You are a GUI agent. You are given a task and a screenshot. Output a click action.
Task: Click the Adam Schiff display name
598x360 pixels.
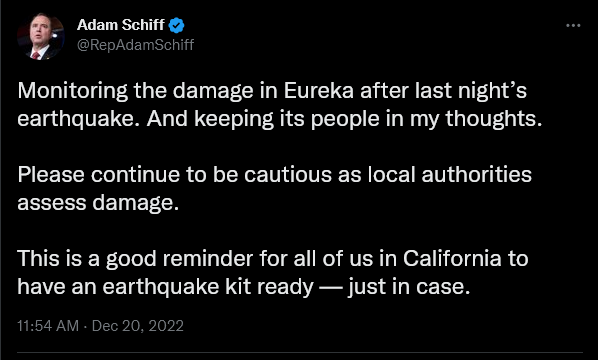tap(121, 25)
